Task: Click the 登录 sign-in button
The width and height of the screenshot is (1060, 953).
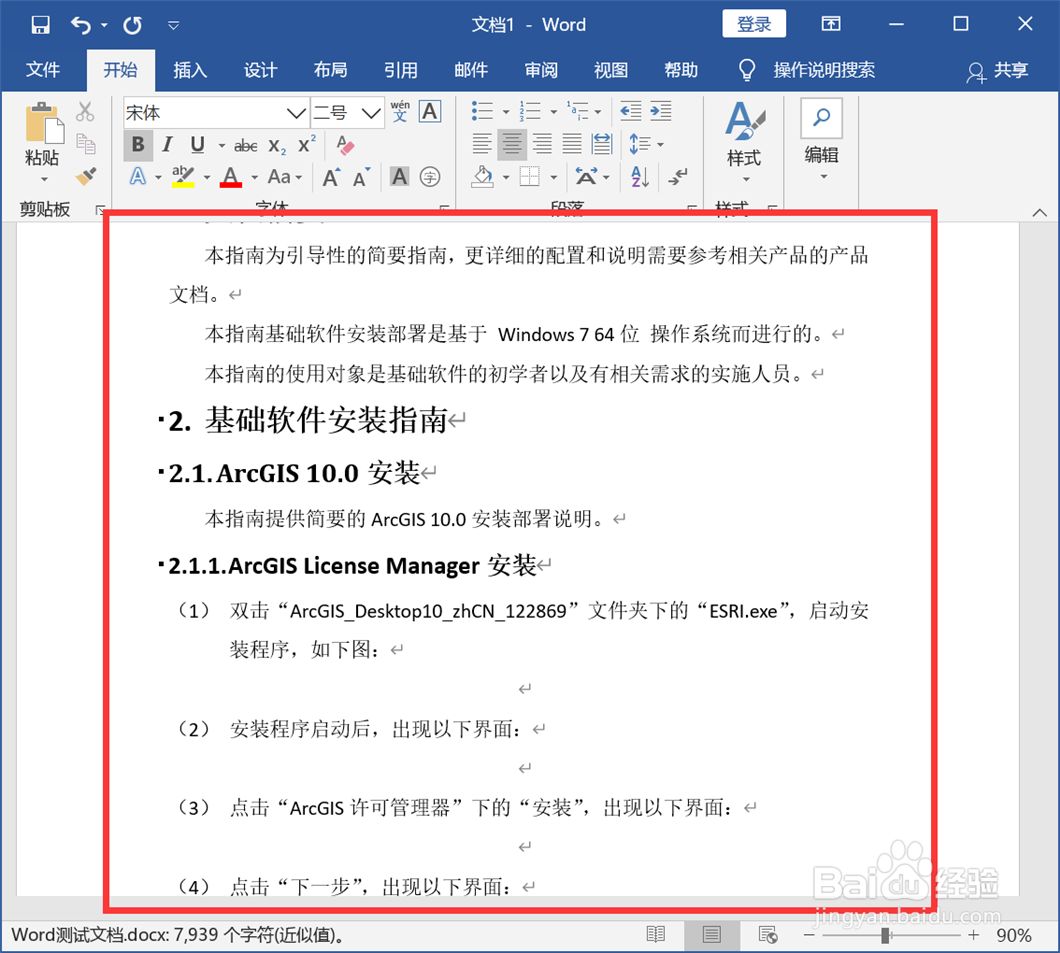Action: pyautogui.click(x=754, y=23)
